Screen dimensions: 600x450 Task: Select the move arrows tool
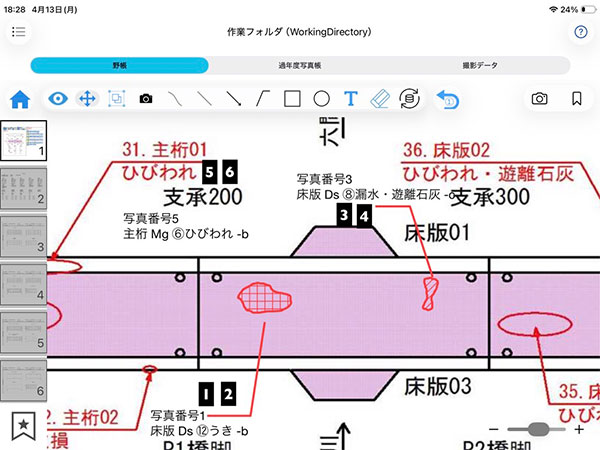(x=87, y=99)
